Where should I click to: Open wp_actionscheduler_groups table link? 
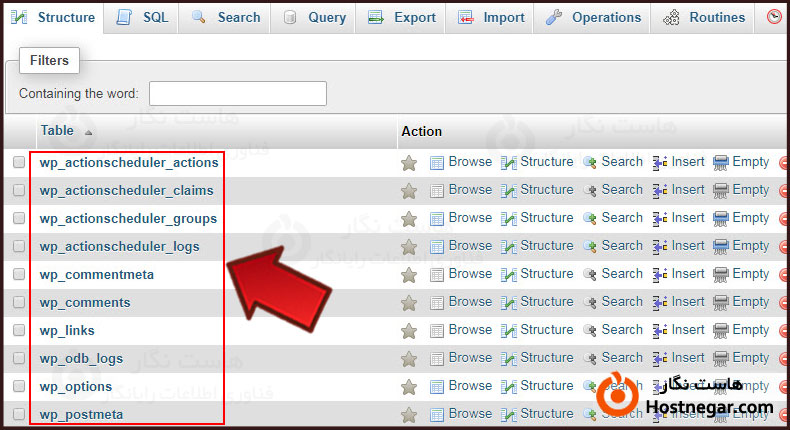(x=128, y=218)
